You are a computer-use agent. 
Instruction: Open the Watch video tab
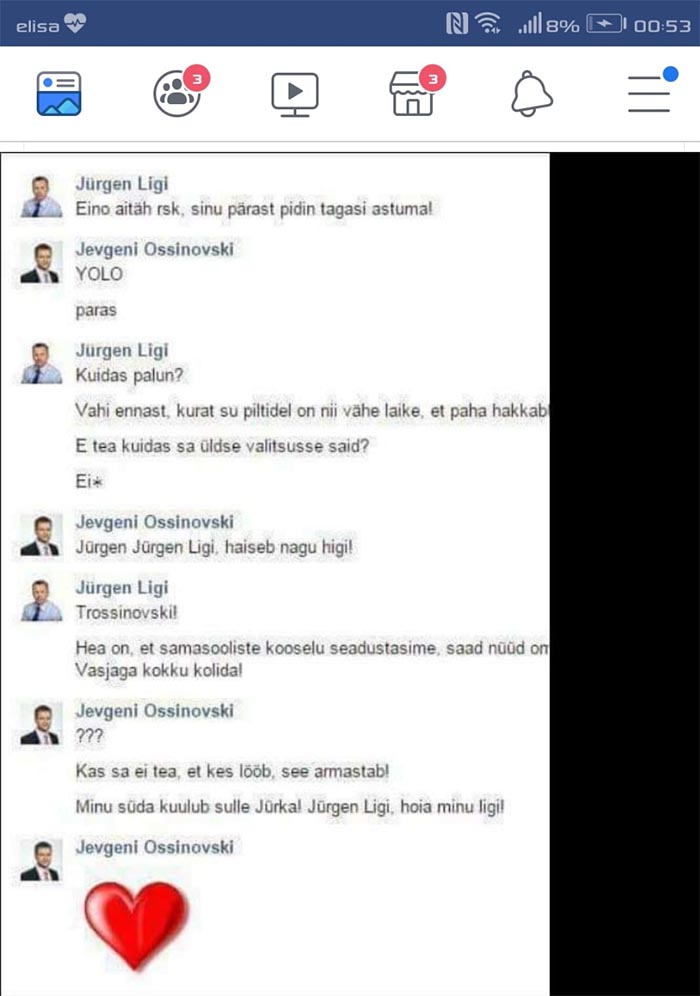pyautogui.click(x=295, y=94)
